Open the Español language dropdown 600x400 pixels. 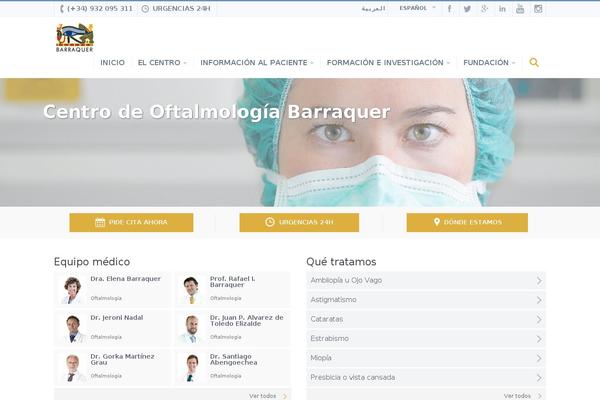tap(417, 8)
